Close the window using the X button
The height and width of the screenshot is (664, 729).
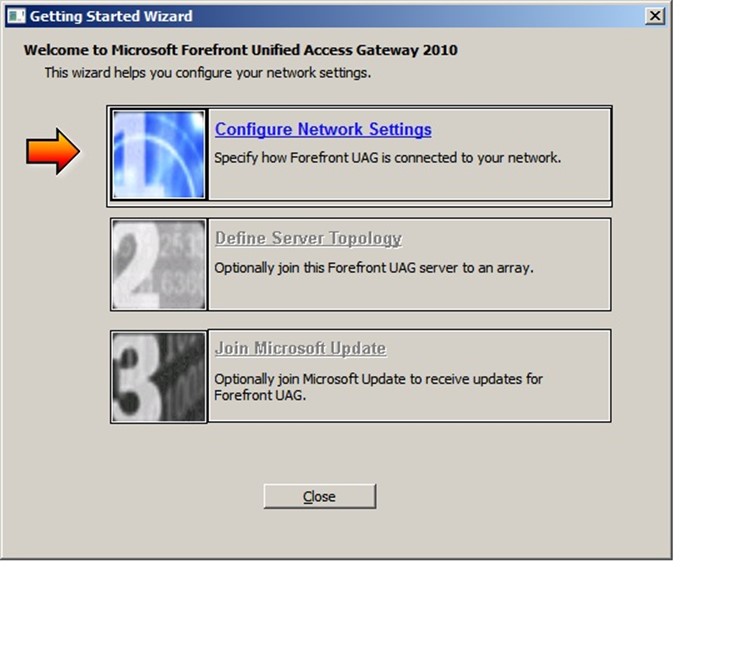655,16
